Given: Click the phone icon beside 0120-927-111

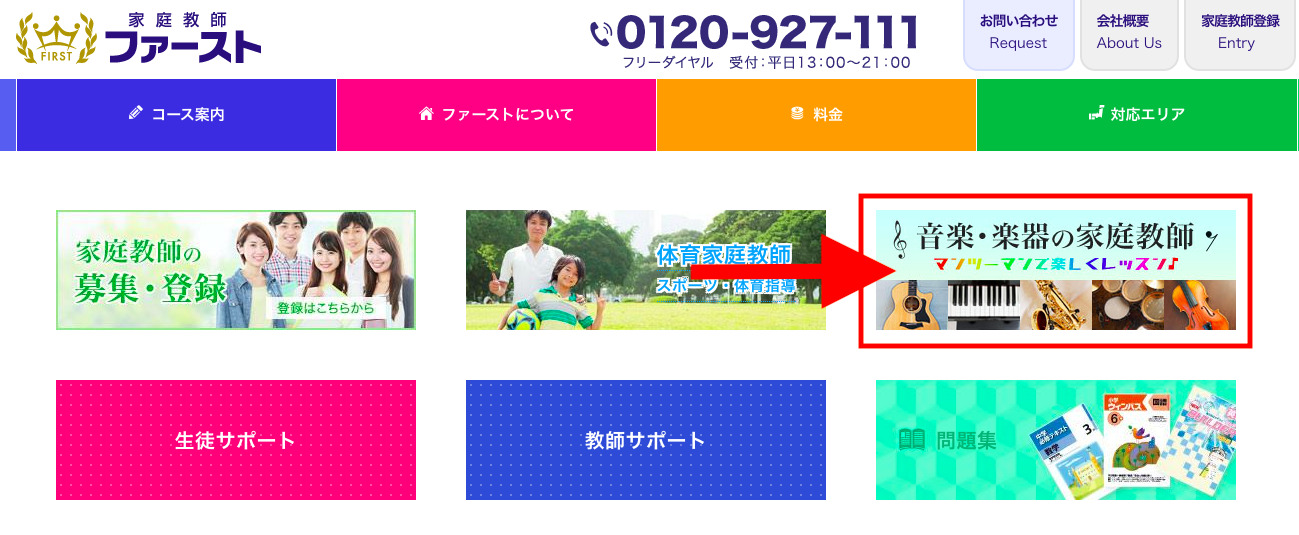Looking at the screenshot, I should pyautogui.click(x=601, y=34).
